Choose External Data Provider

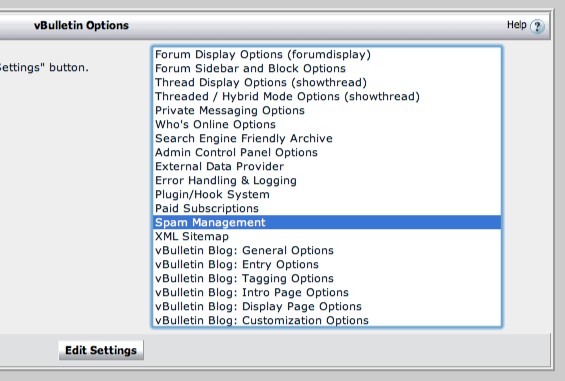click(x=327, y=167)
